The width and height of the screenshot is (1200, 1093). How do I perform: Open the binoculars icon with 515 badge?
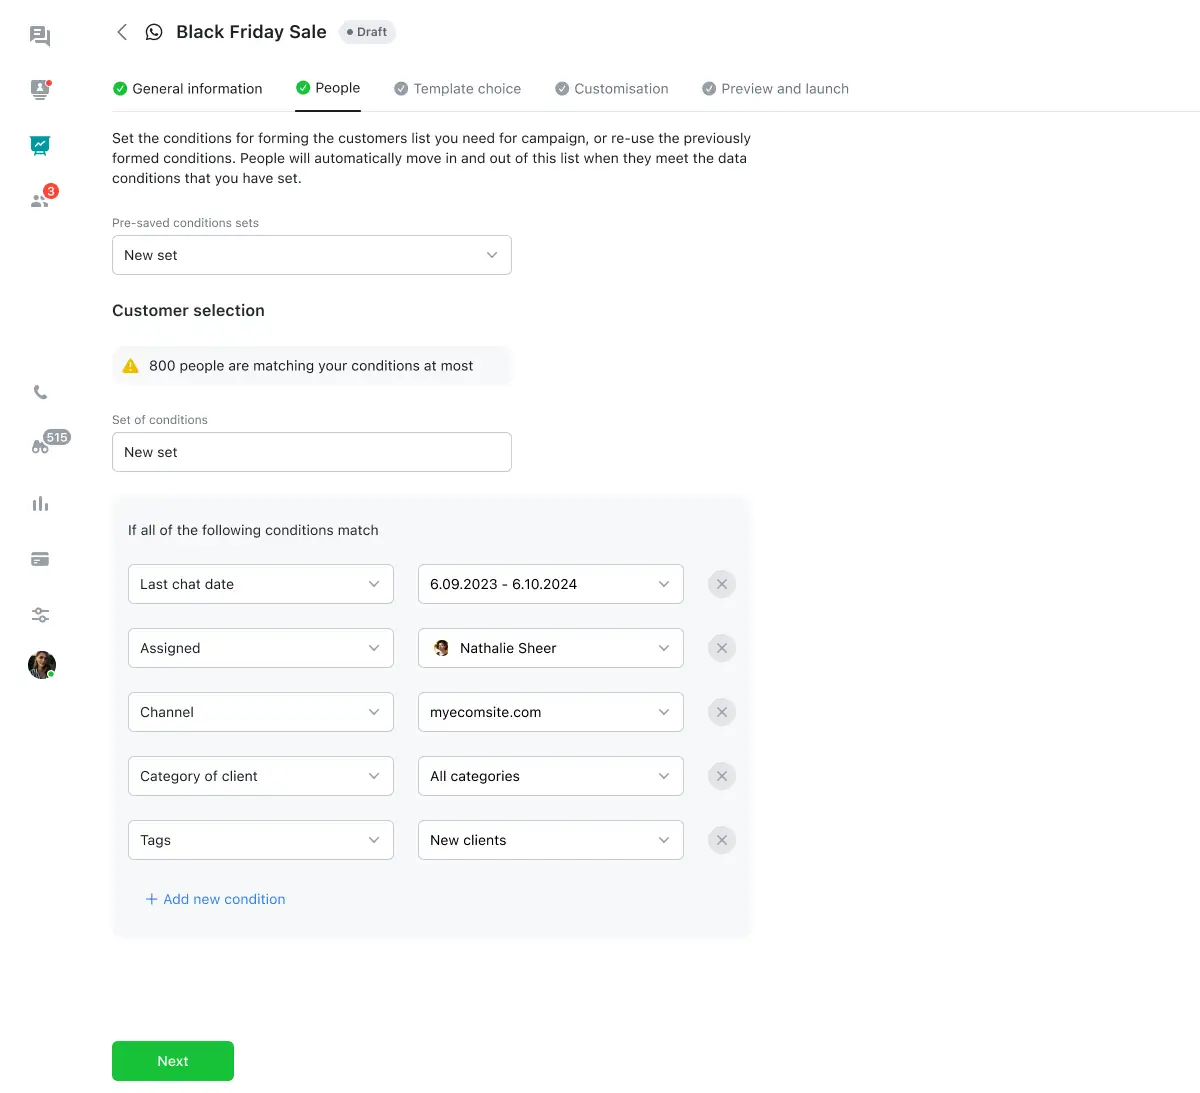point(41,446)
